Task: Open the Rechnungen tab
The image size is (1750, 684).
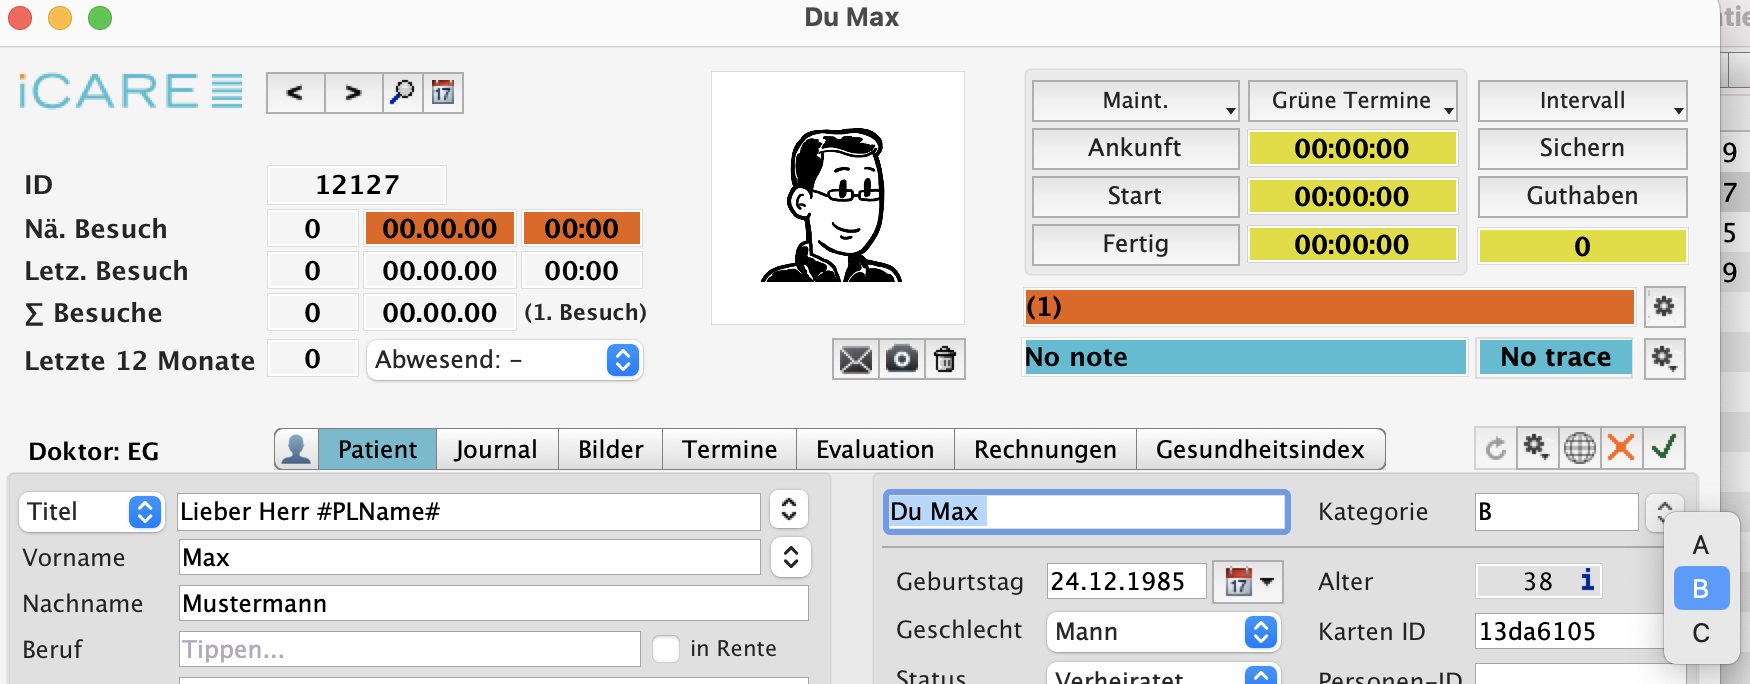Action: coord(1045,450)
